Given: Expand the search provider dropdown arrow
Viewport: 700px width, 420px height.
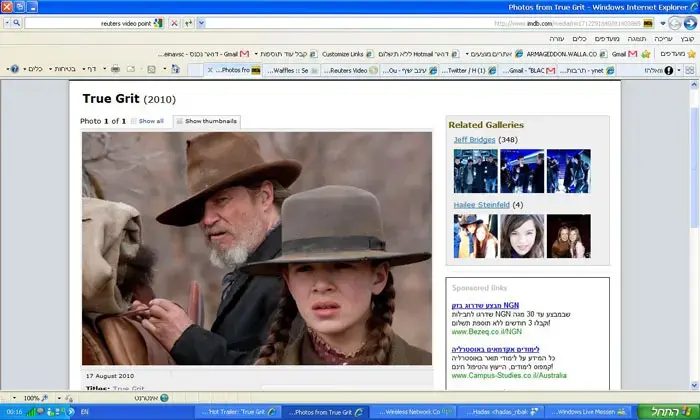Looking at the screenshot, I should coord(7,23).
